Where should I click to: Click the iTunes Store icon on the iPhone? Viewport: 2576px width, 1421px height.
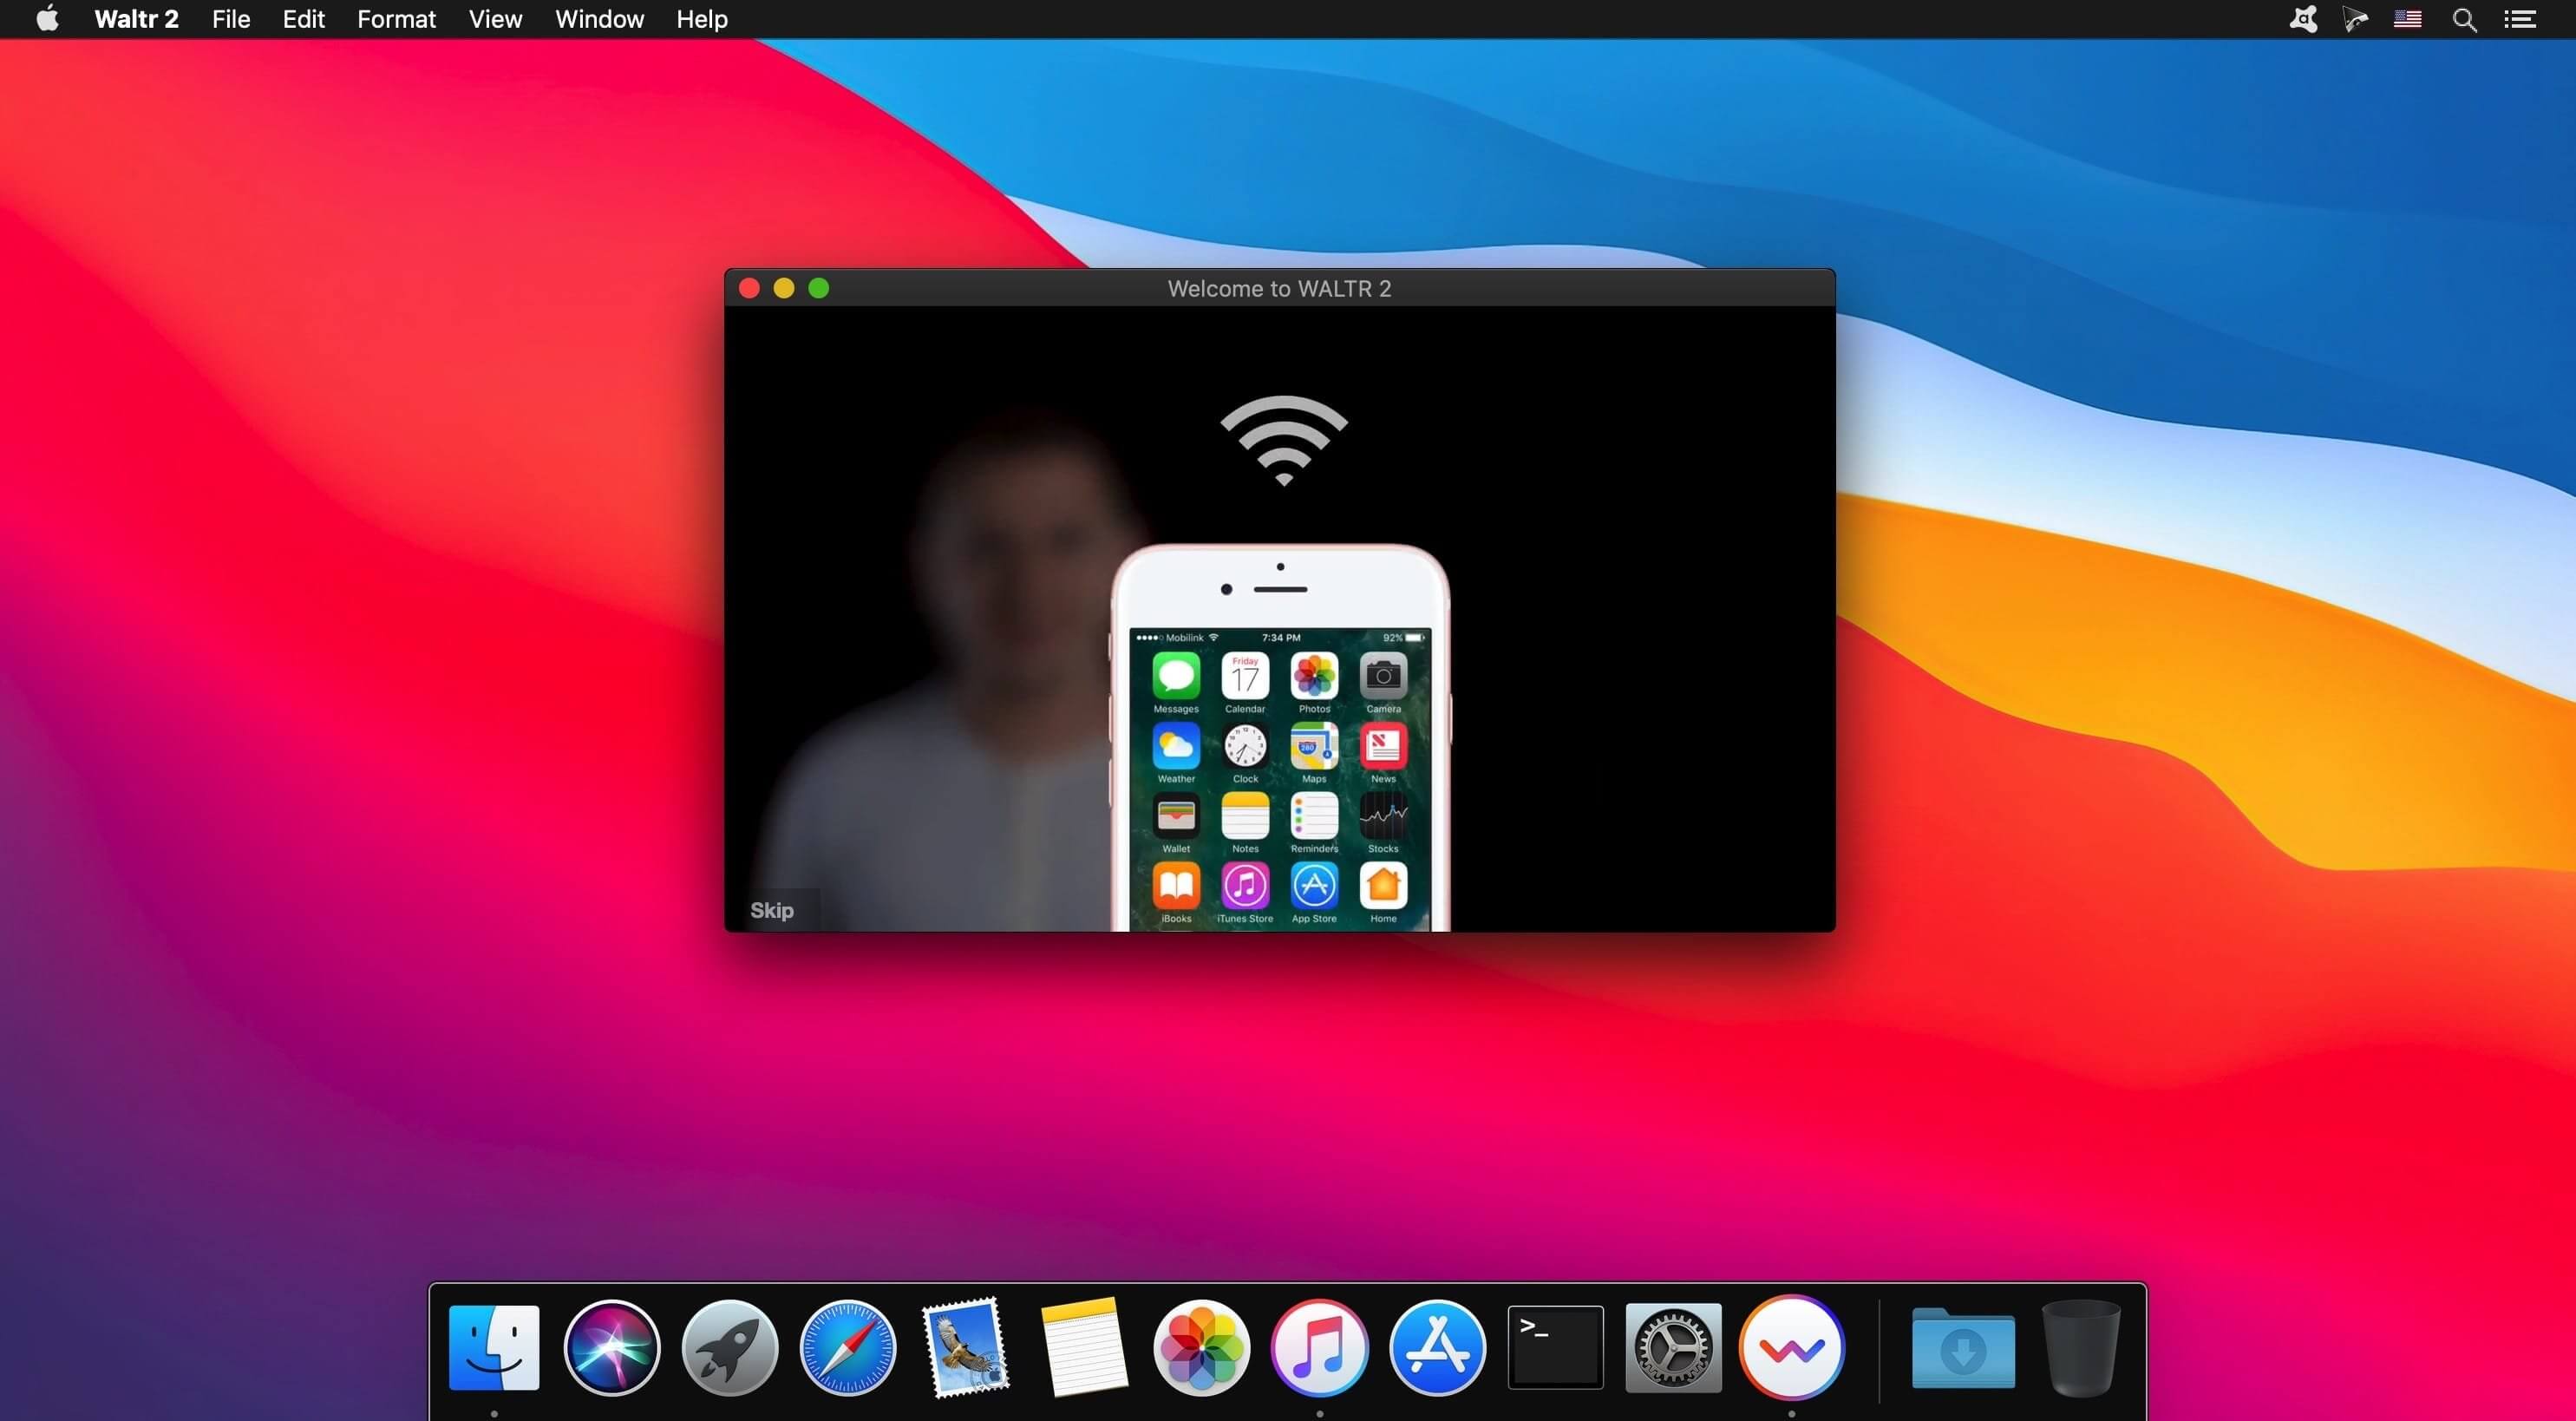click(x=1245, y=886)
